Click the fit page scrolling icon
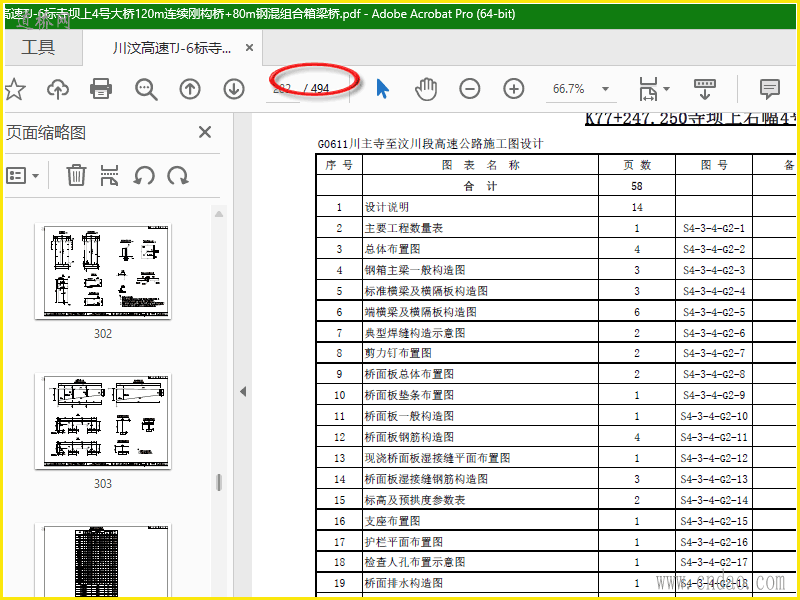The image size is (800, 600). click(648, 89)
